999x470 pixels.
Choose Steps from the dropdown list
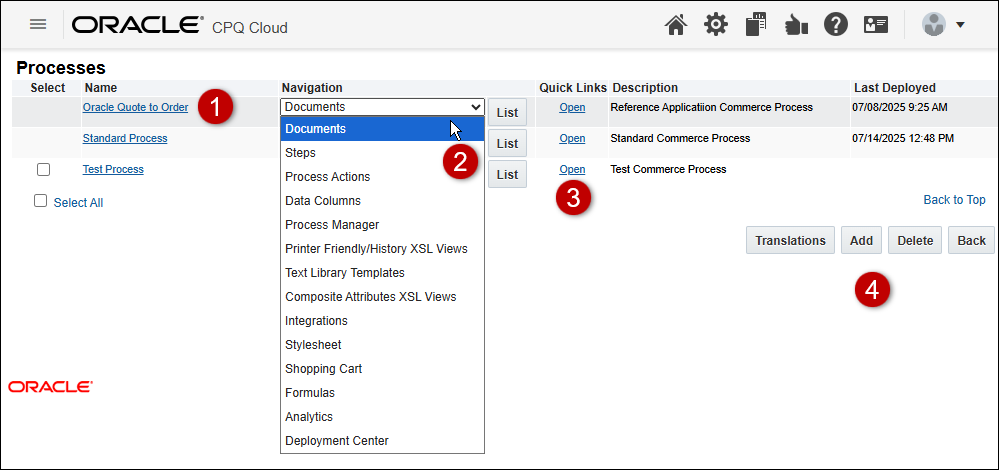(382, 153)
